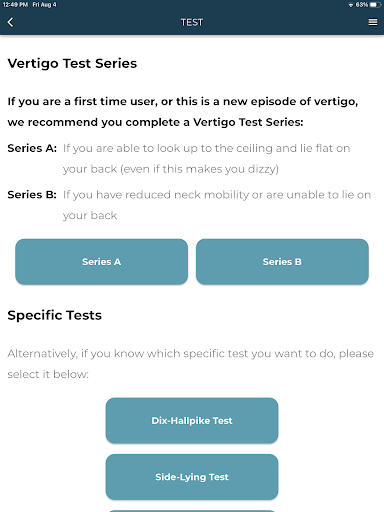Click the Vertigo Test Series heading

(x=72, y=64)
